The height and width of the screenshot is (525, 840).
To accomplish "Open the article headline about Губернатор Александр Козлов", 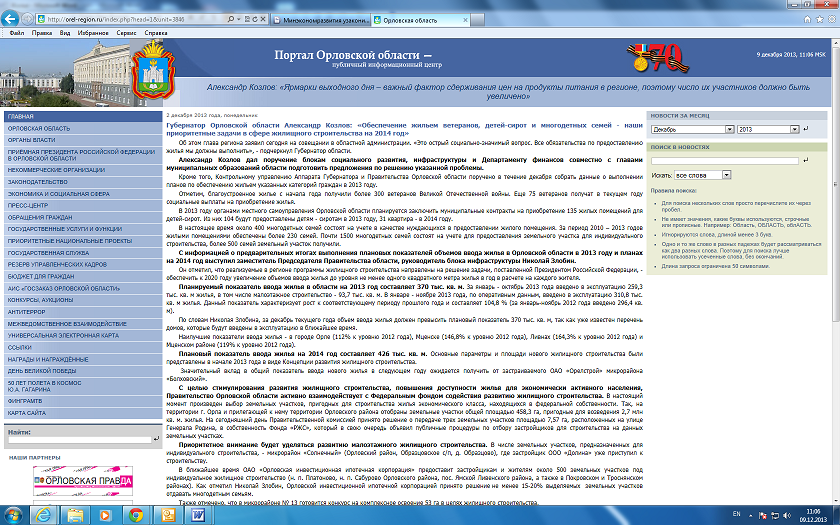I will (x=404, y=129).
